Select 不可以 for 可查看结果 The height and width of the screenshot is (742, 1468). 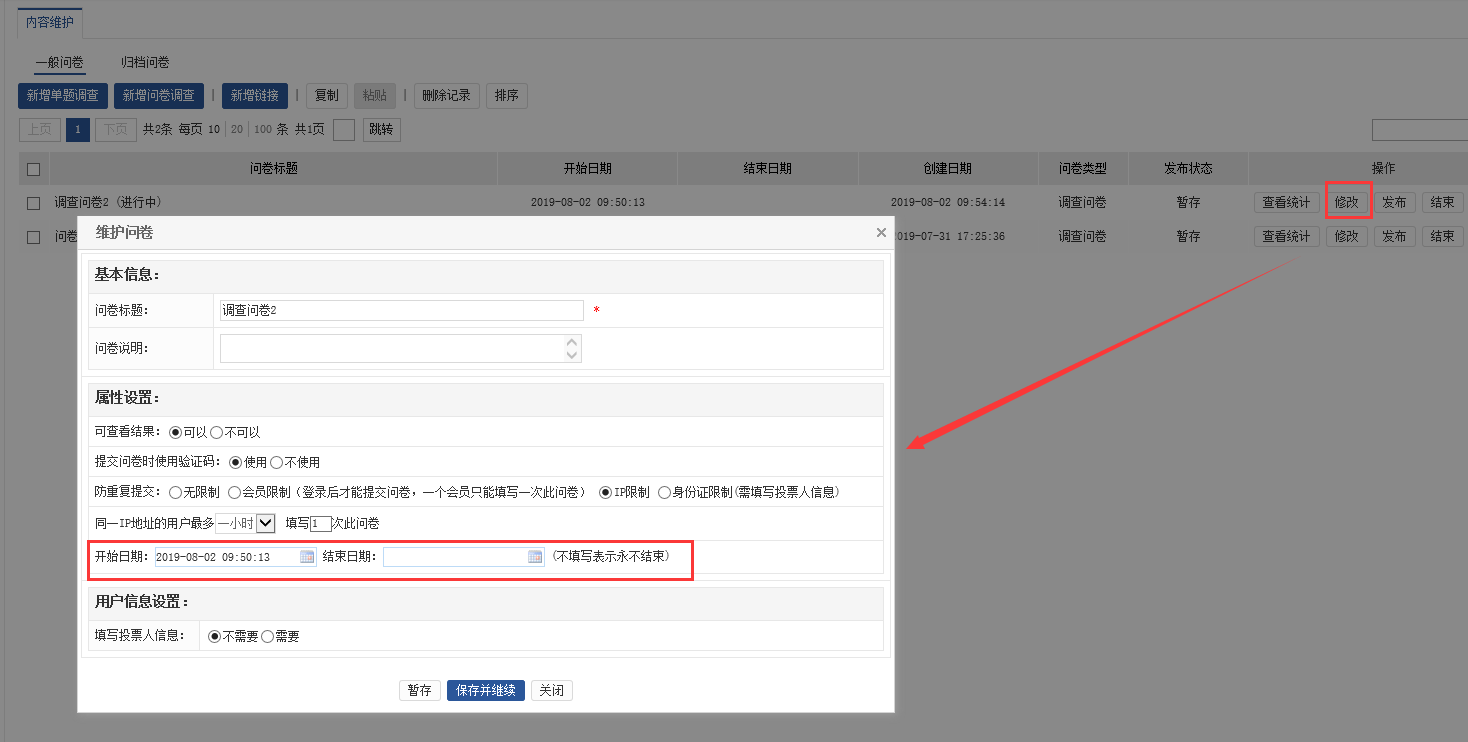click(x=216, y=432)
